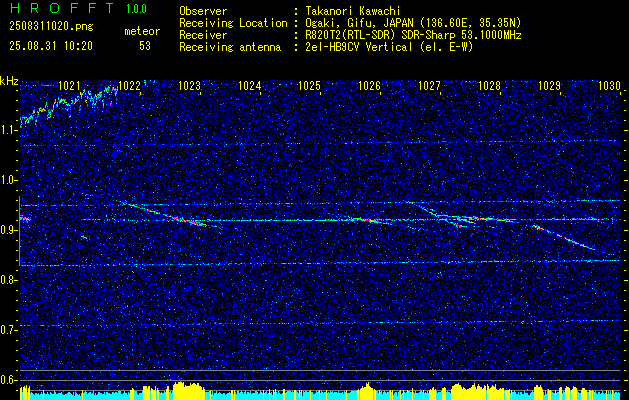Click the 1022 time marker

[130, 85]
